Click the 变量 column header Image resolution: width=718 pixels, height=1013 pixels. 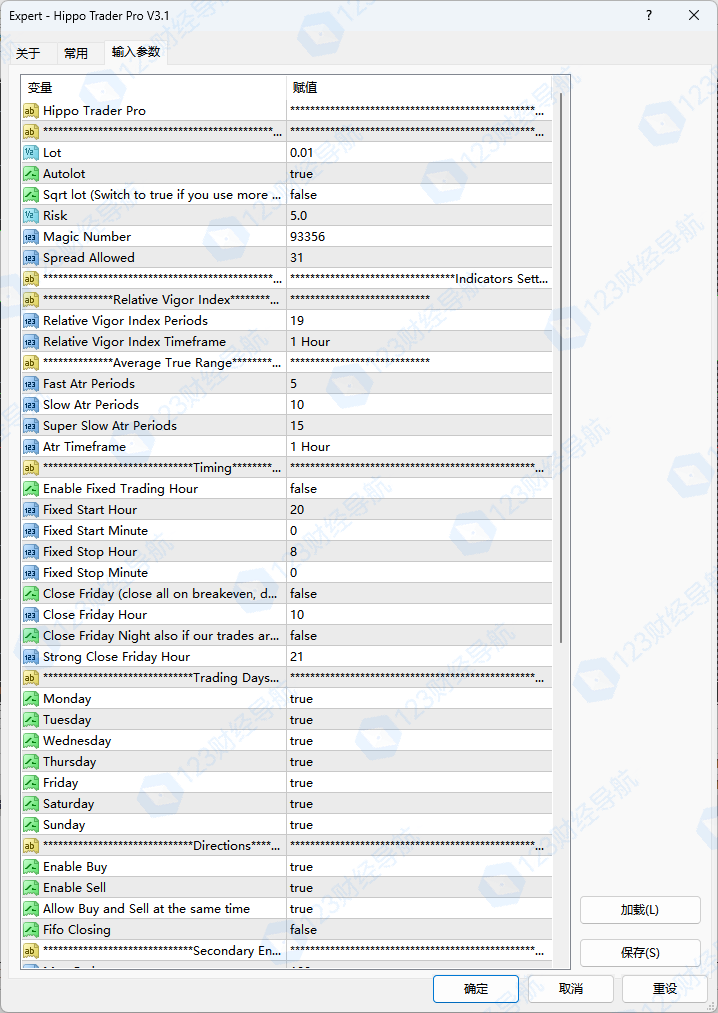tap(154, 88)
